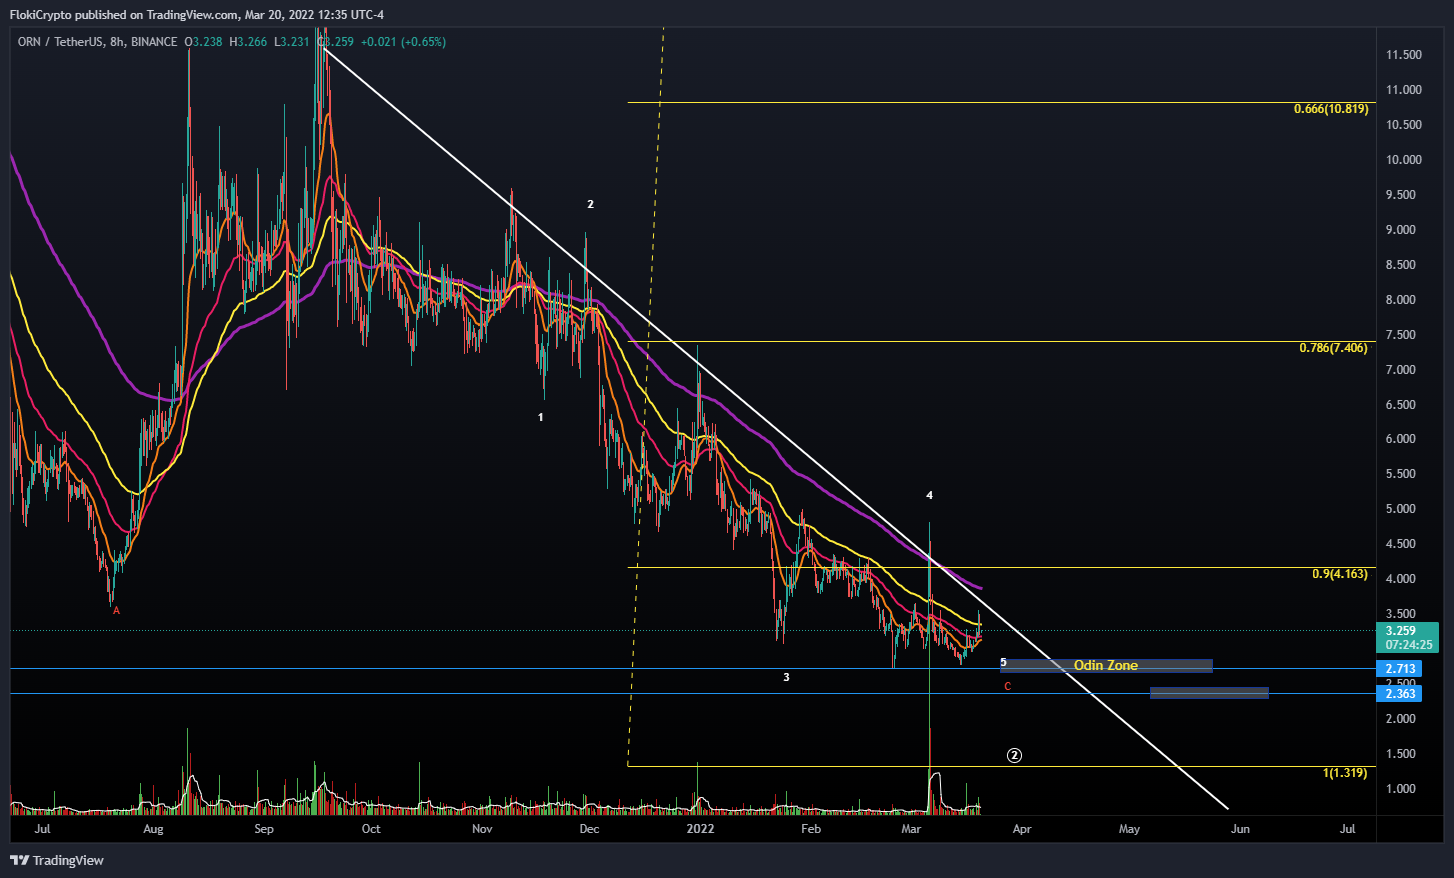Click Oct on the time axis
The width and height of the screenshot is (1454, 878).
pyautogui.click(x=371, y=829)
